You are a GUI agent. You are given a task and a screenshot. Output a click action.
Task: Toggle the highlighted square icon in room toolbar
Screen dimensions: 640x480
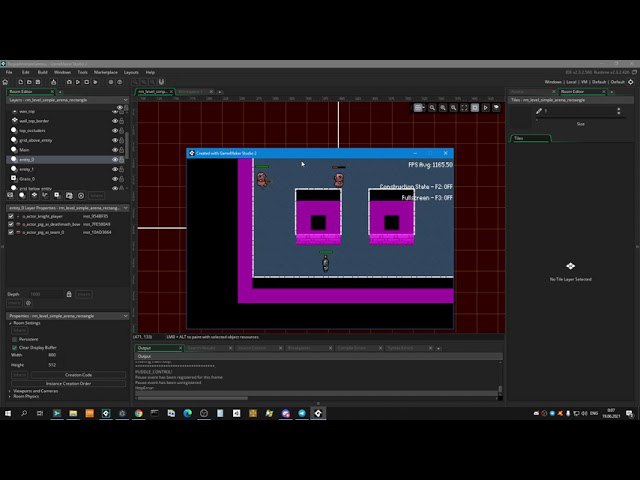point(475,108)
